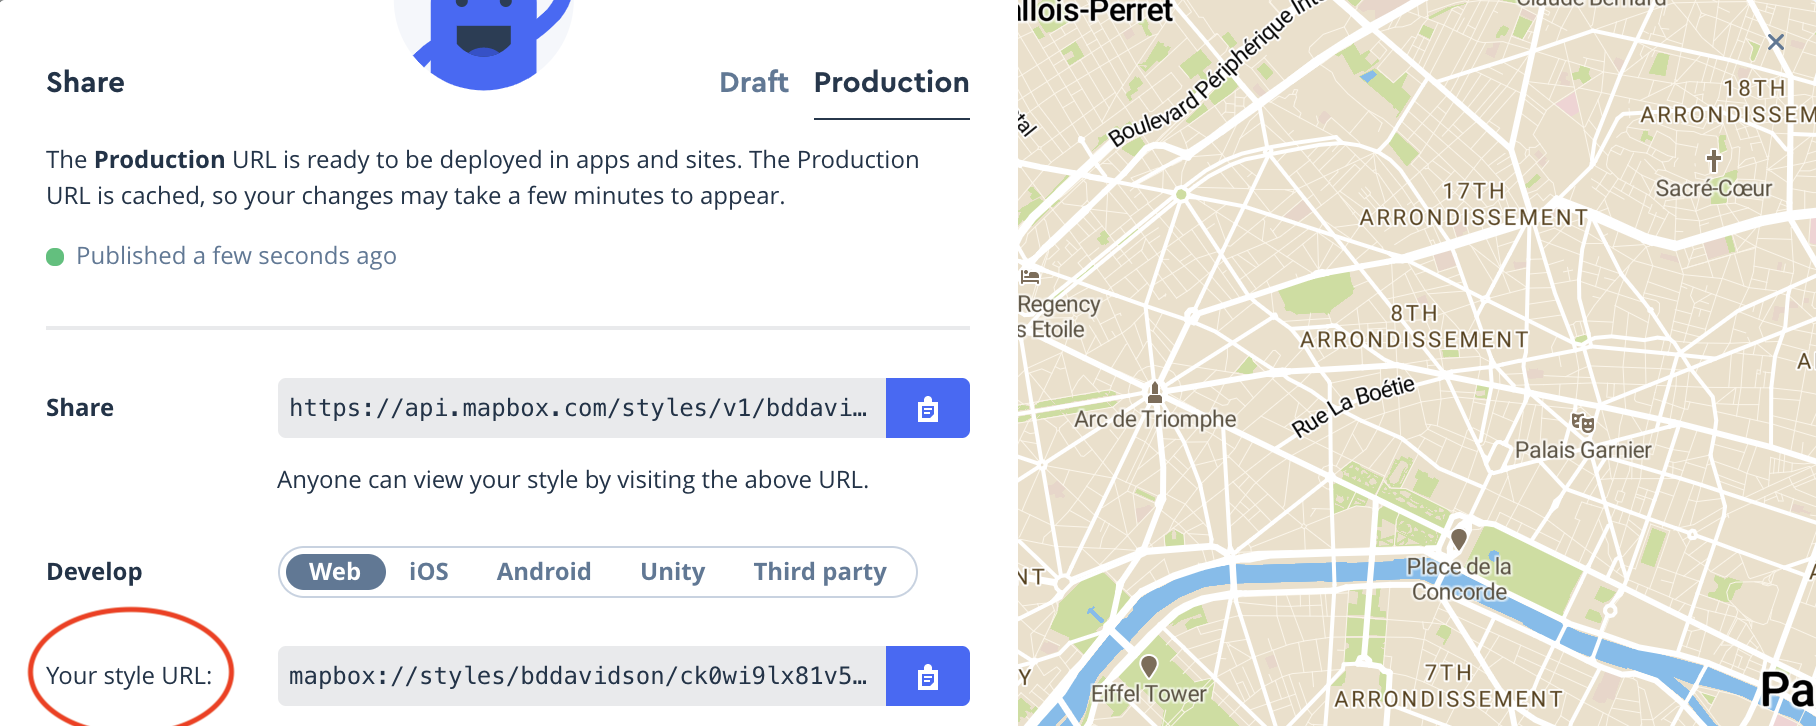Viewport: 1816px width, 726px height.
Task: Choose the Unity develop option
Action: pos(673,572)
